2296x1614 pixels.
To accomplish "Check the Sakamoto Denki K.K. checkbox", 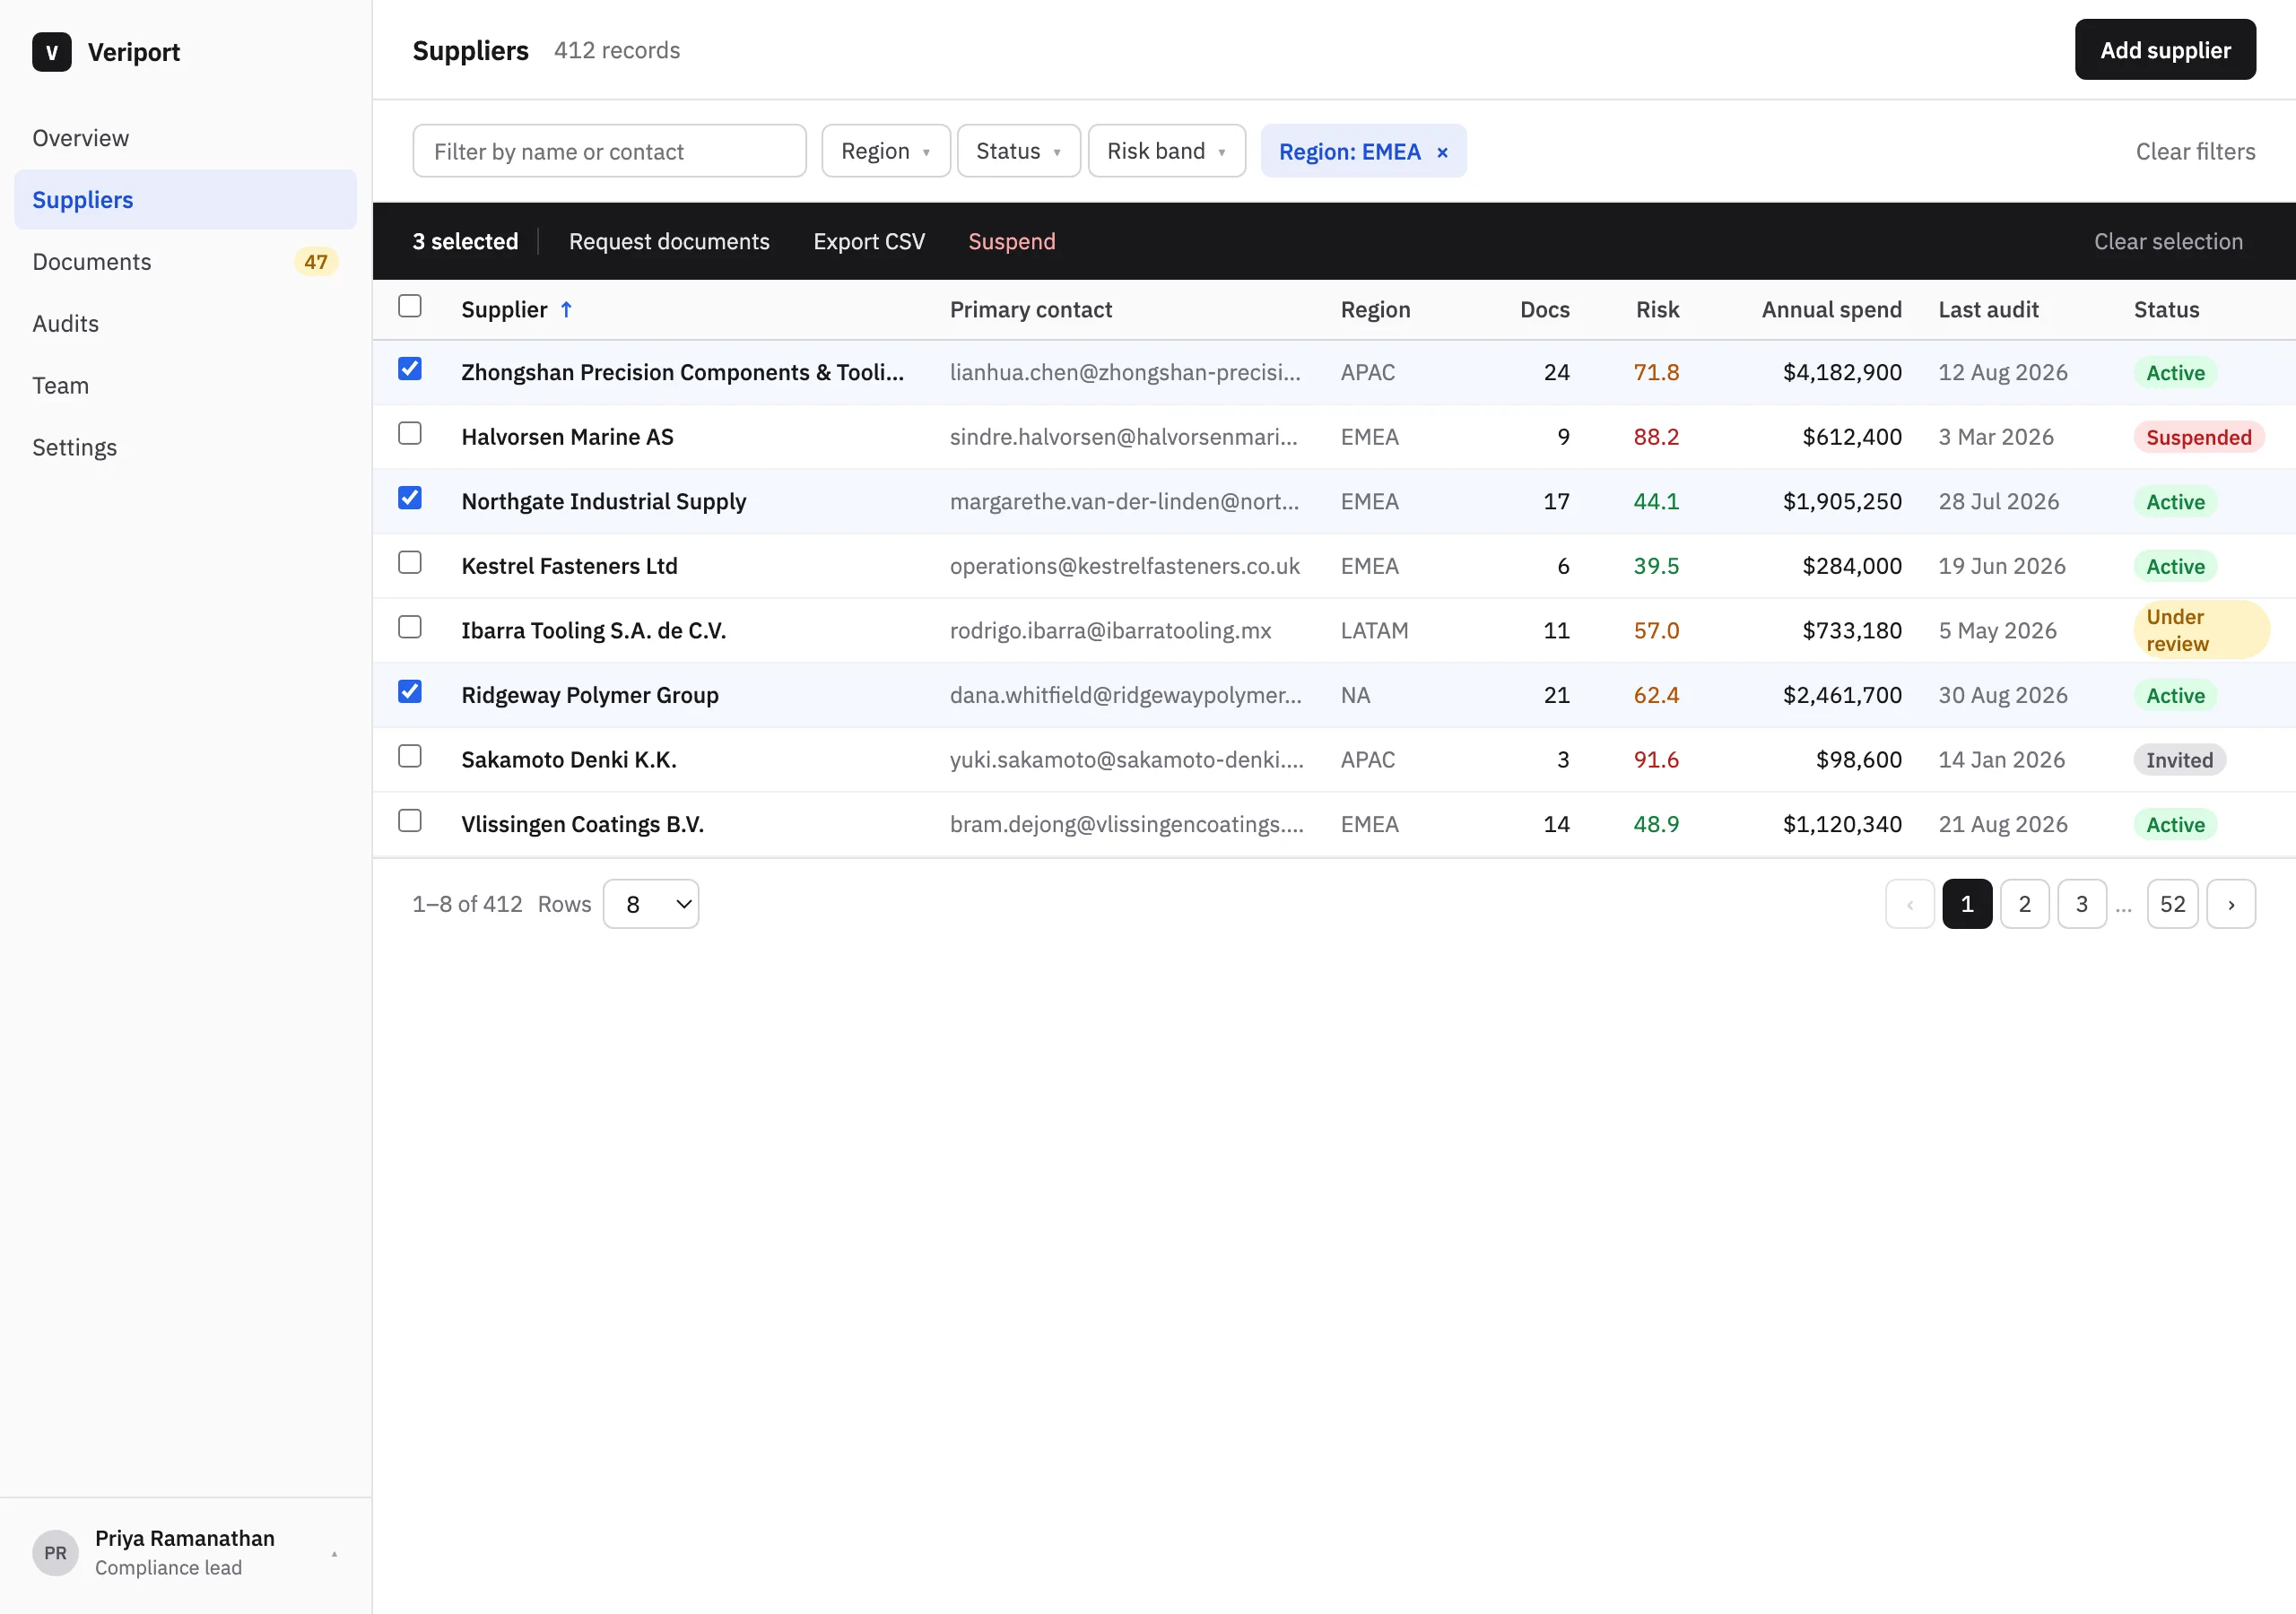I will tap(410, 756).
